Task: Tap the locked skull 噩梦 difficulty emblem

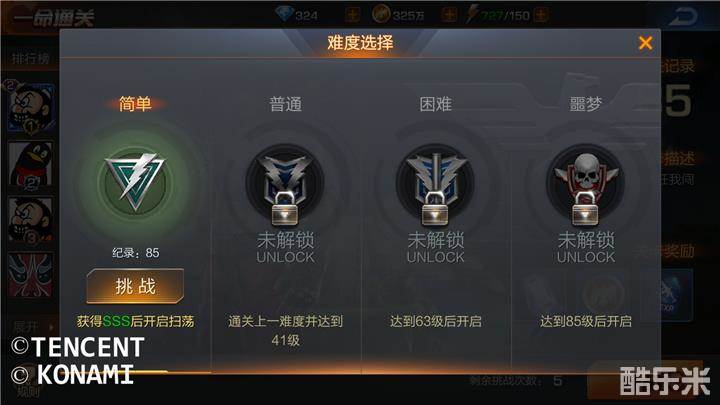Action: click(585, 185)
